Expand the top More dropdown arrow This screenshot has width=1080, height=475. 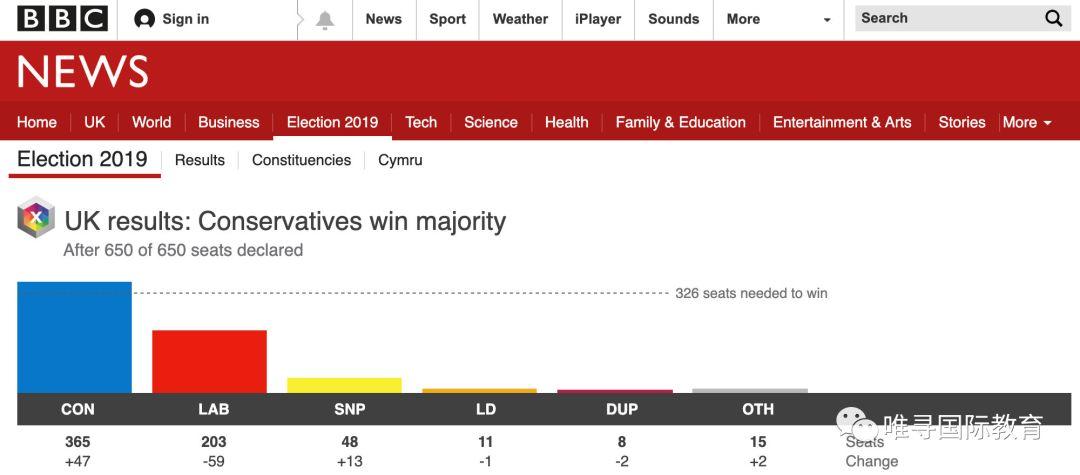[x=826, y=20]
